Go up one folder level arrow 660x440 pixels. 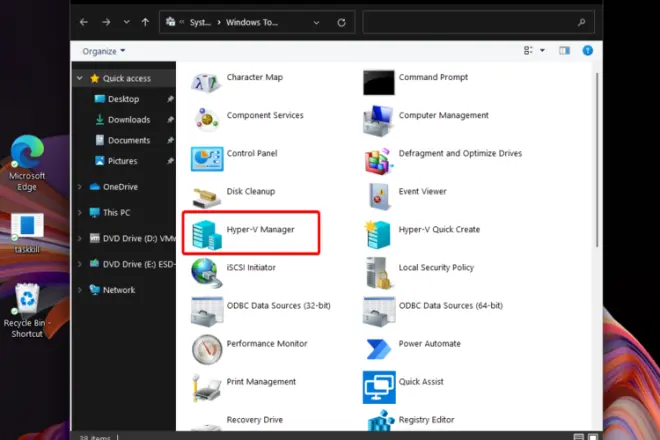click(145, 22)
